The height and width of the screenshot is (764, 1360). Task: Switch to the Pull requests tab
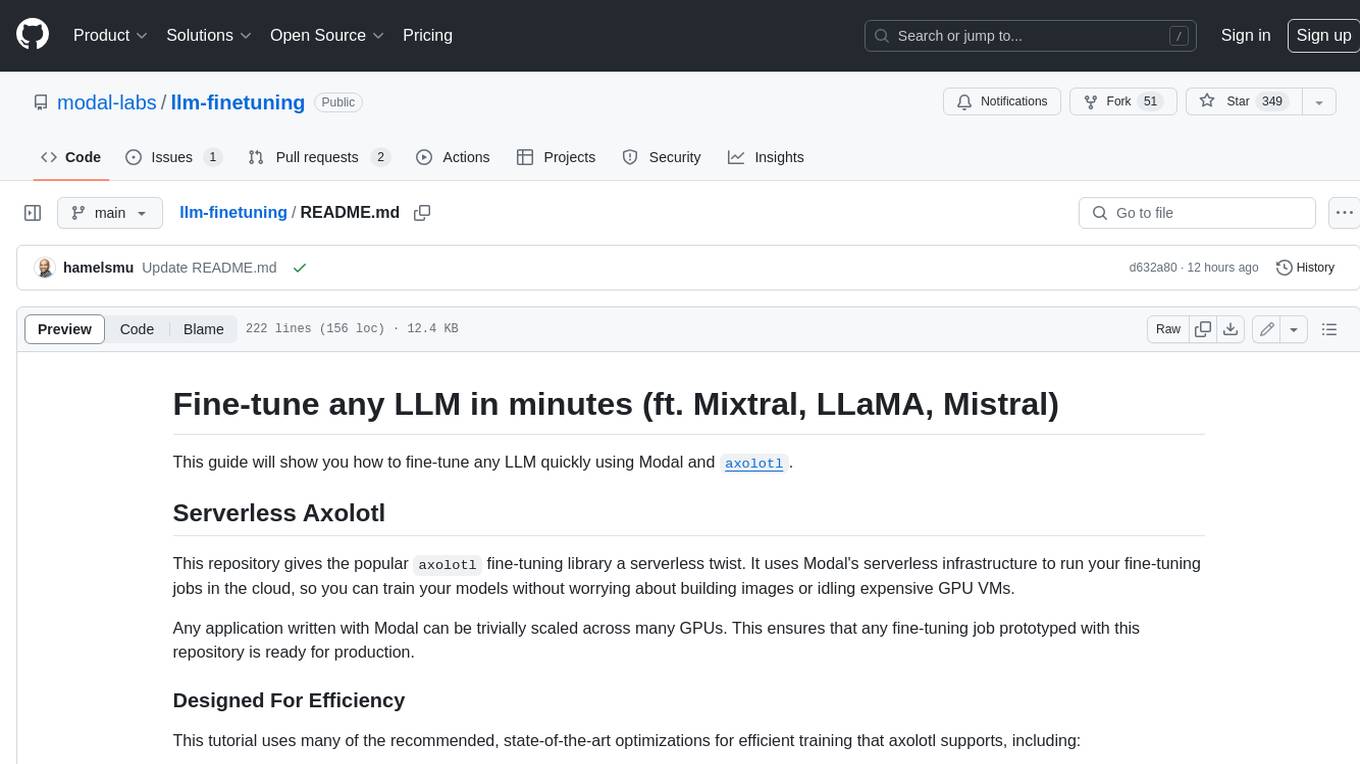318,157
